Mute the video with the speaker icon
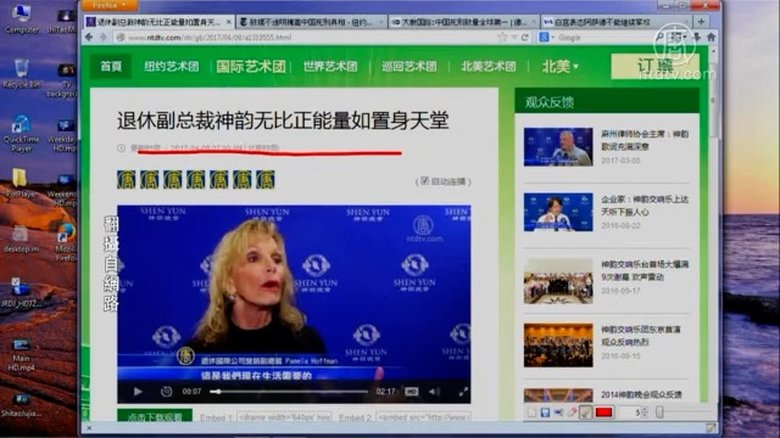 click(x=434, y=392)
